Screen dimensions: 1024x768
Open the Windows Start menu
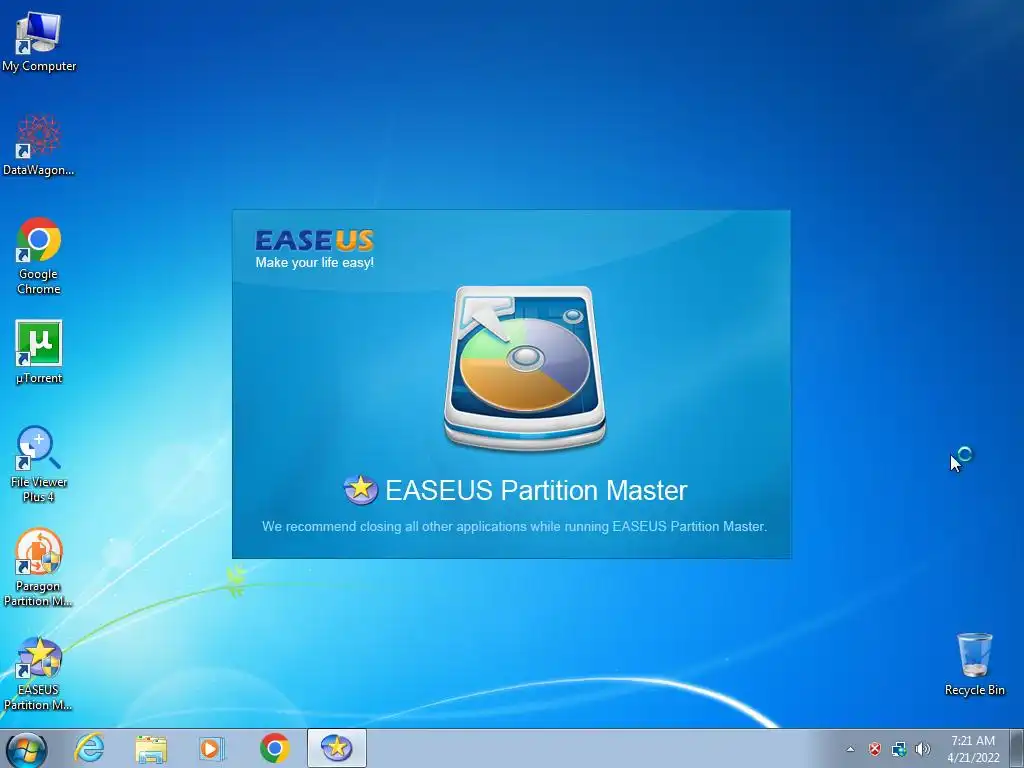[x=27, y=749]
